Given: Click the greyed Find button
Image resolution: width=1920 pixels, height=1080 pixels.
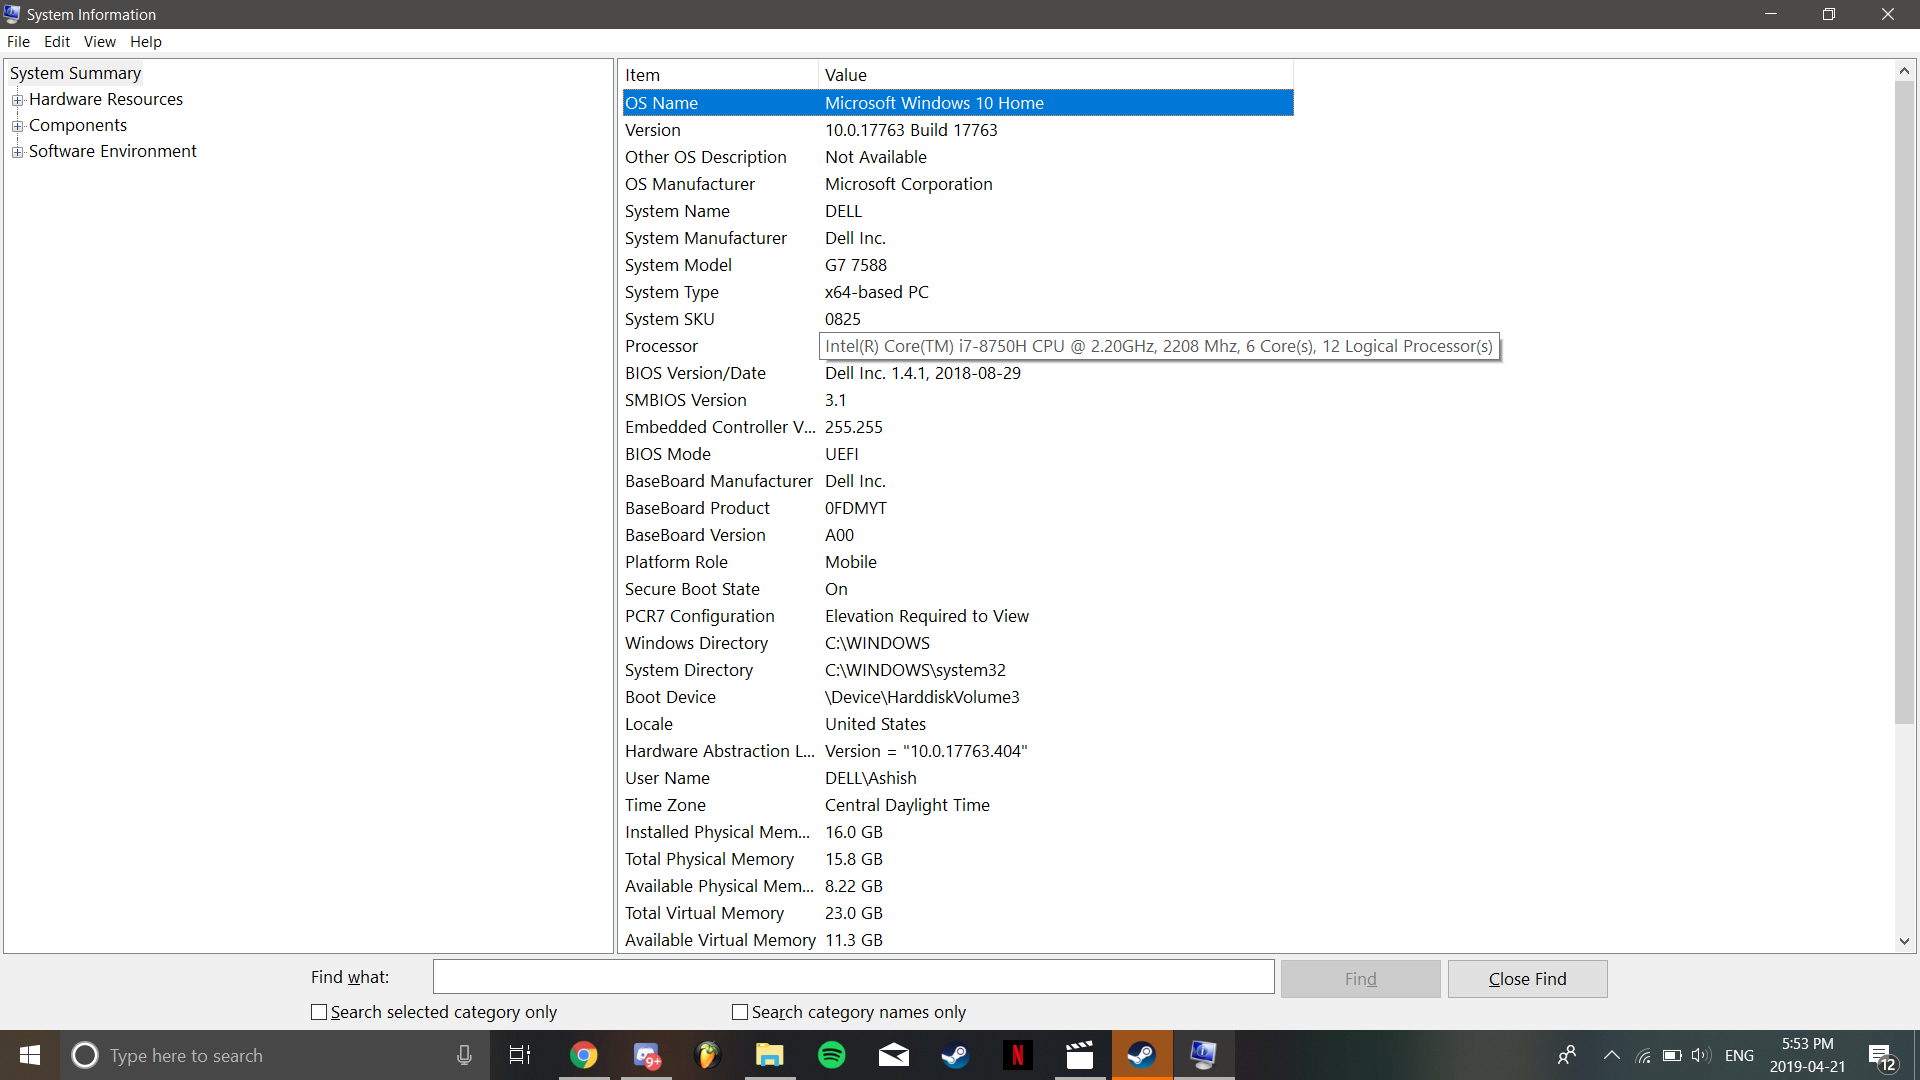Looking at the screenshot, I should point(1360,979).
